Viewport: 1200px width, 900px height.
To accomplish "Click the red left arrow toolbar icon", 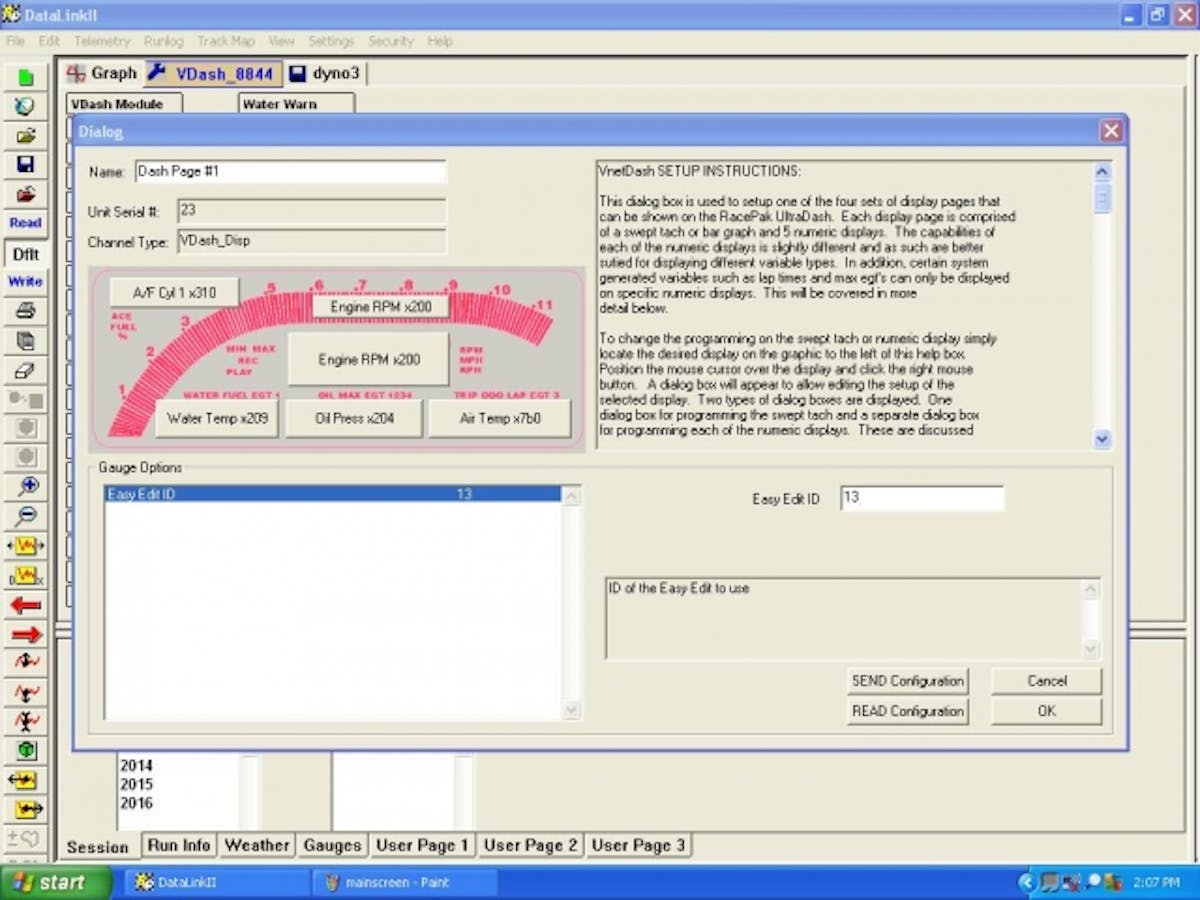I will [x=25, y=603].
